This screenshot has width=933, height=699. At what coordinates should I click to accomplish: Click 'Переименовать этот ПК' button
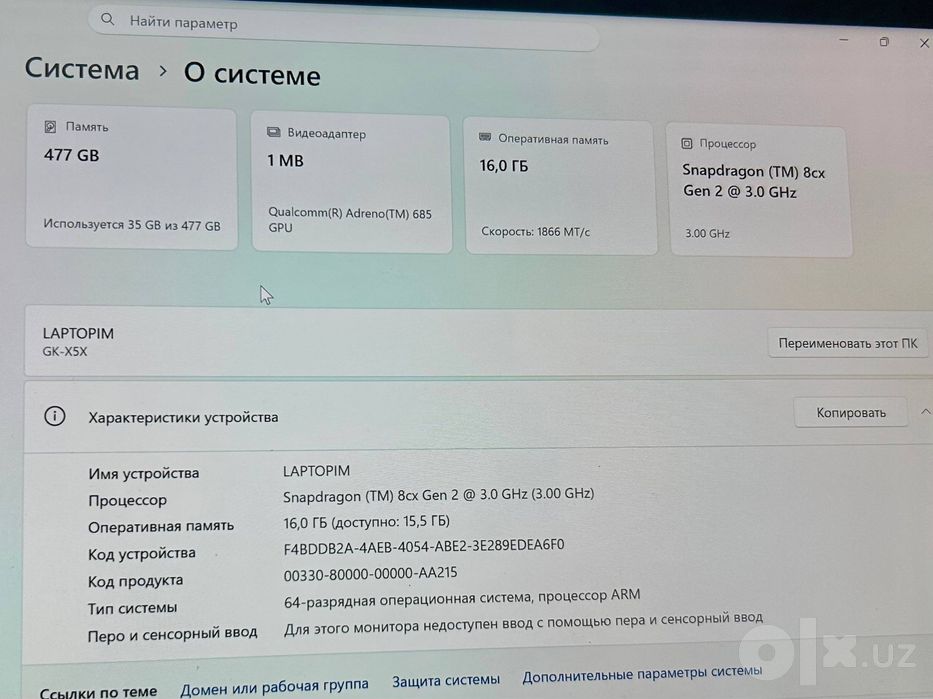(x=848, y=343)
